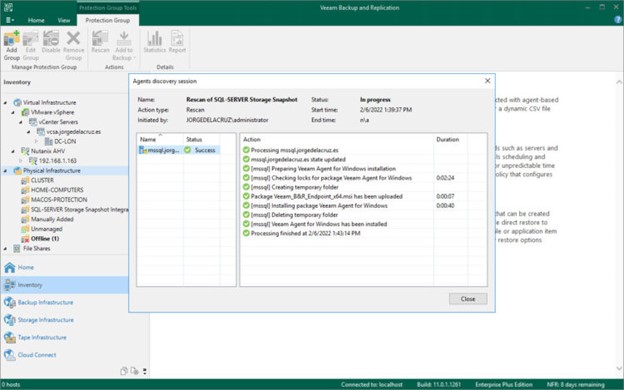Select VMware vSphere in the tree

pyautogui.click(x=53, y=112)
